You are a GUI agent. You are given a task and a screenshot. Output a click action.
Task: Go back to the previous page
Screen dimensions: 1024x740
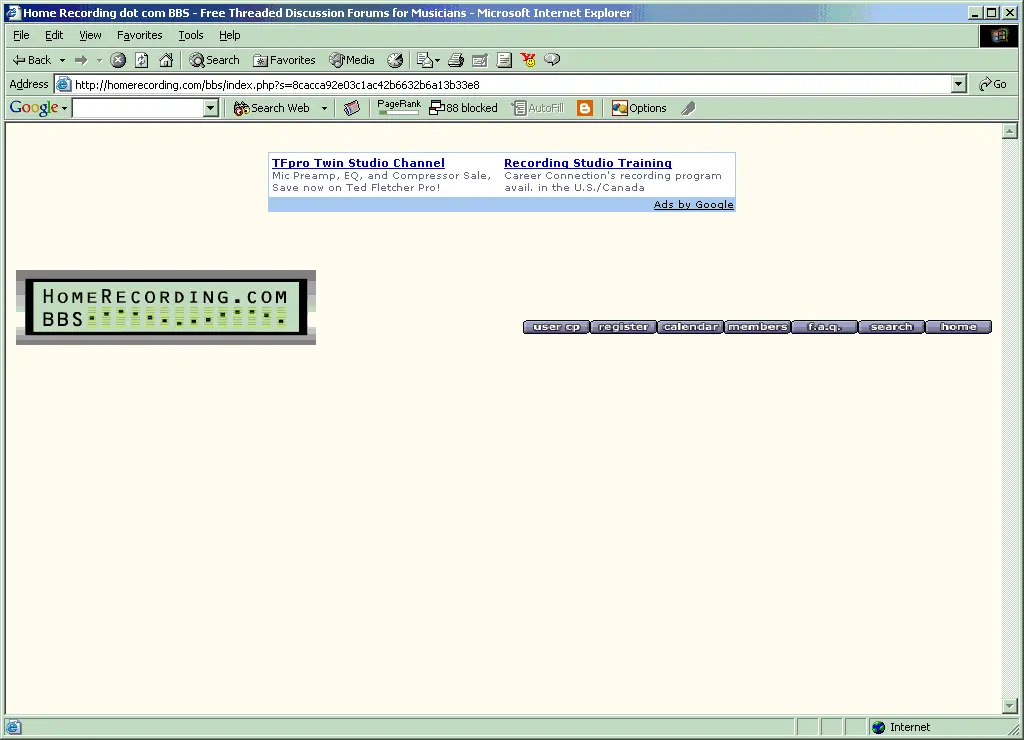(x=31, y=60)
